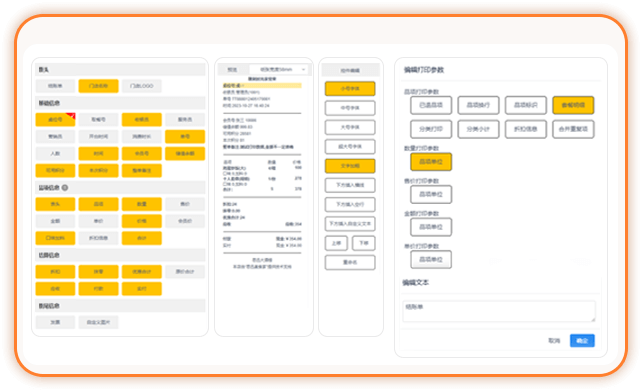Click 下方插入自定义文本 button

tap(350, 224)
